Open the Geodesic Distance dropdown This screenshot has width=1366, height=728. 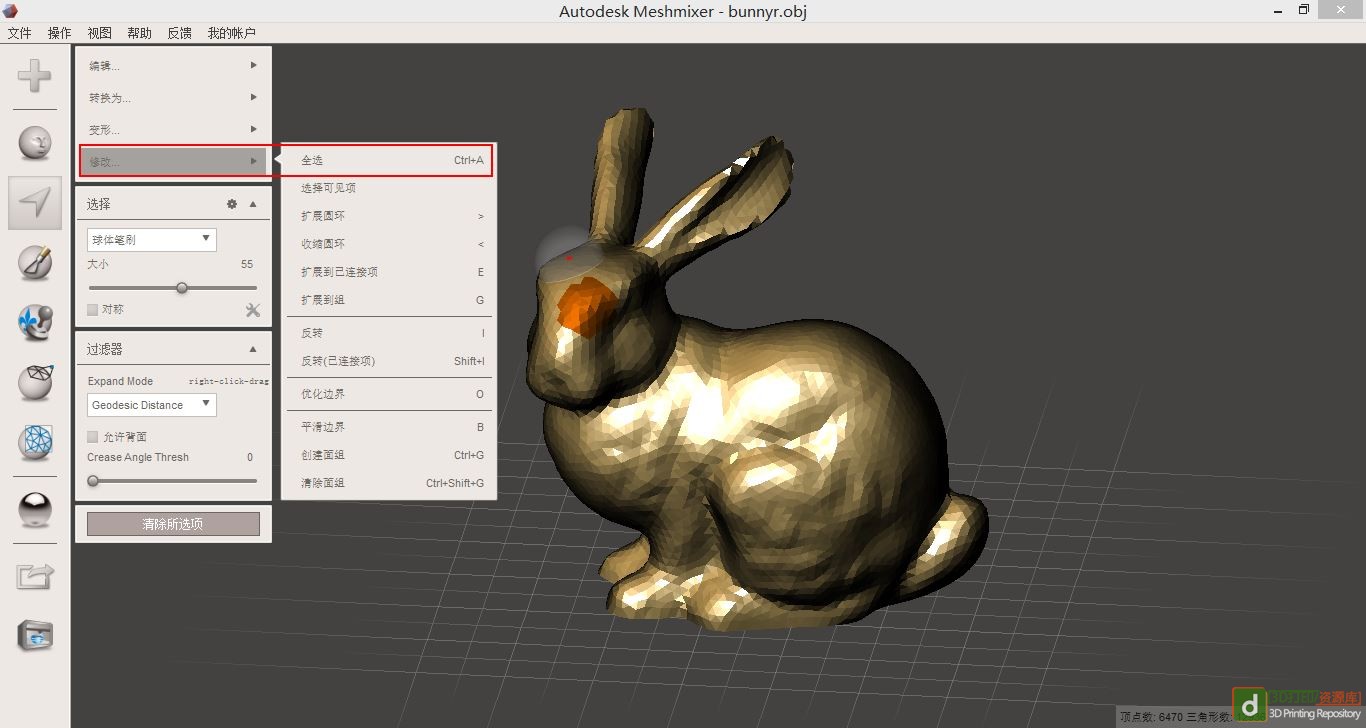[x=152, y=405]
